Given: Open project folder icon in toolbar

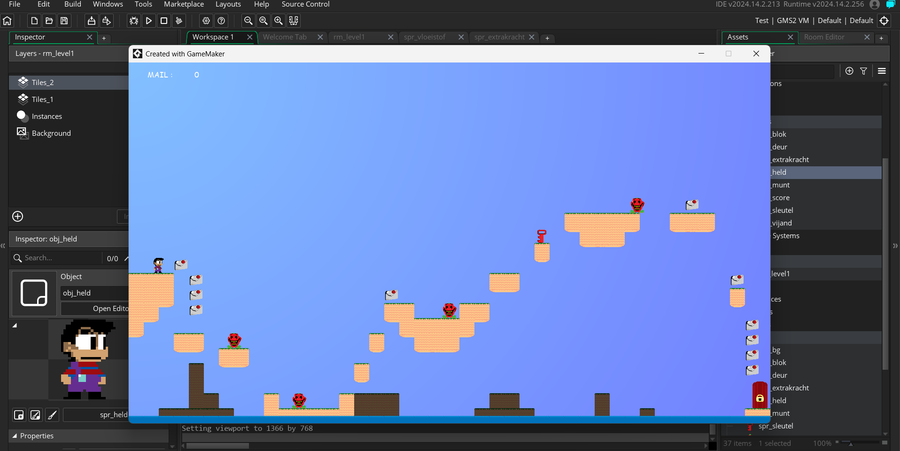Looking at the screenshot, I should pos(49,21).
